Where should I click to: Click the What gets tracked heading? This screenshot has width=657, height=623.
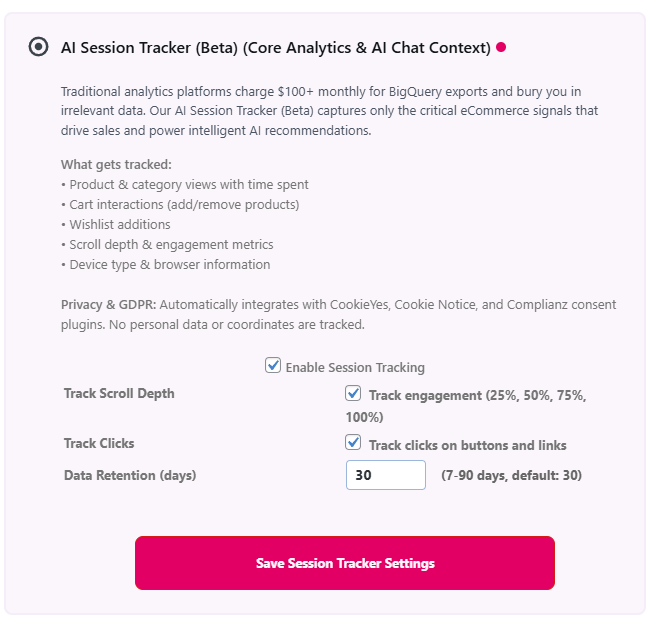116,164
